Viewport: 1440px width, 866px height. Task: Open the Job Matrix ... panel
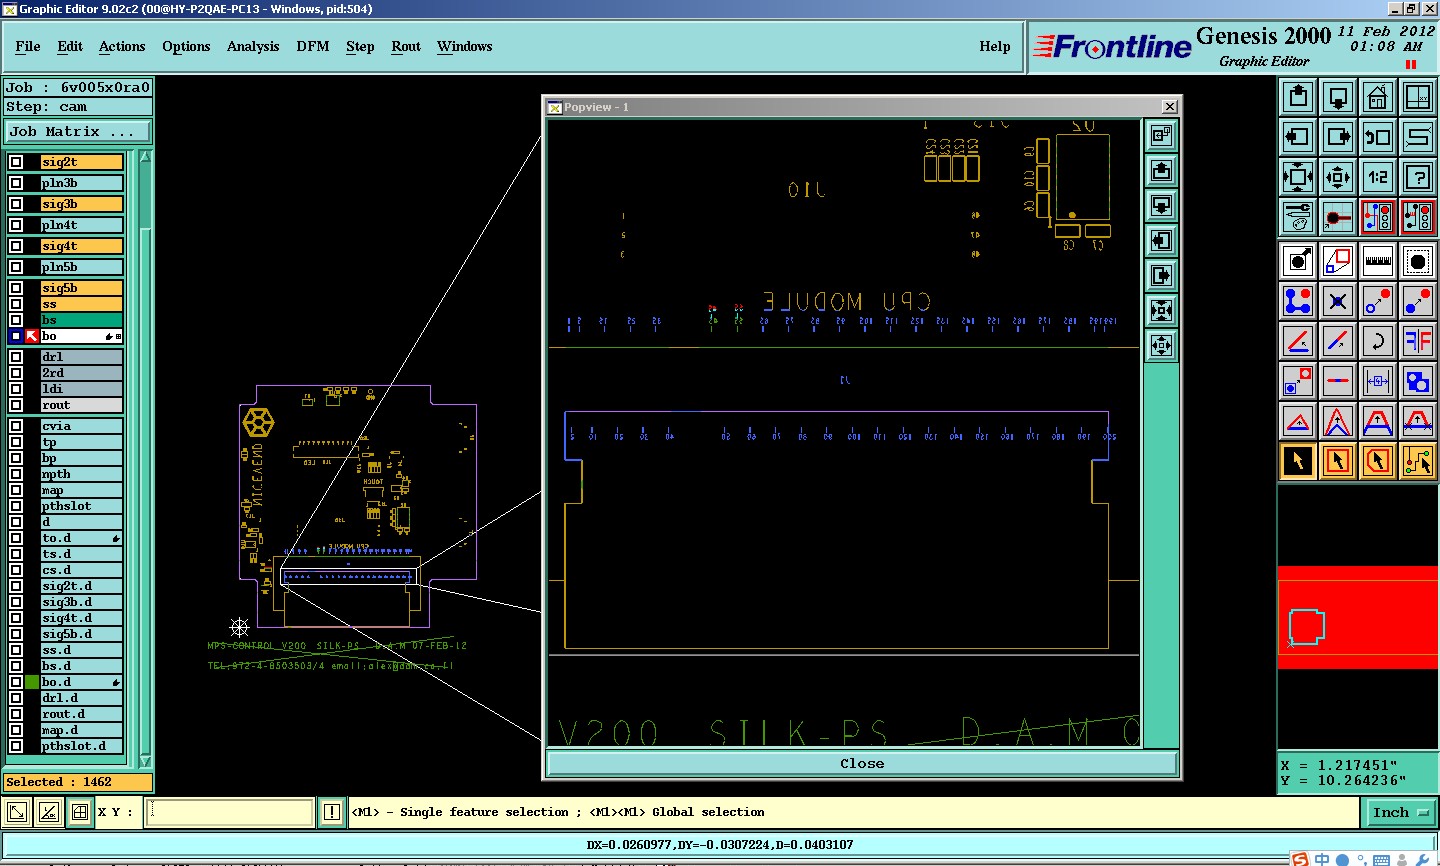coord(78,132)
